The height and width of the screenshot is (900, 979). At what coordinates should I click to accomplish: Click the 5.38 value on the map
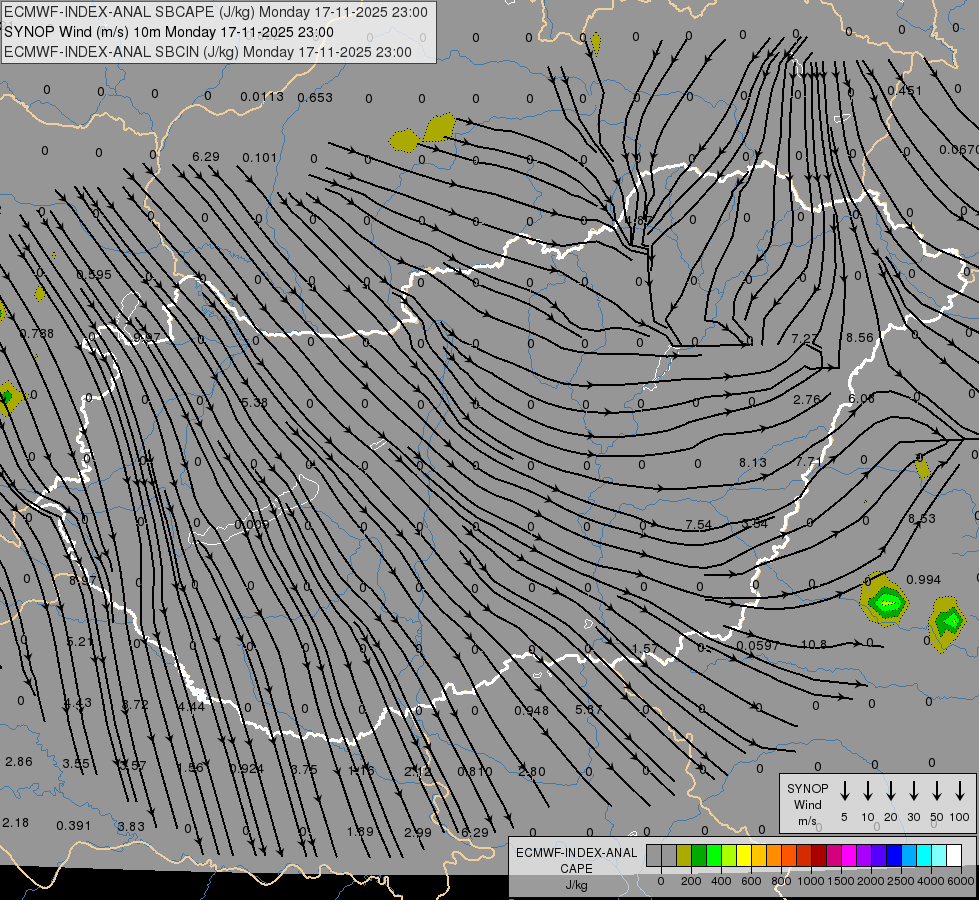click(x=255, y=402)
